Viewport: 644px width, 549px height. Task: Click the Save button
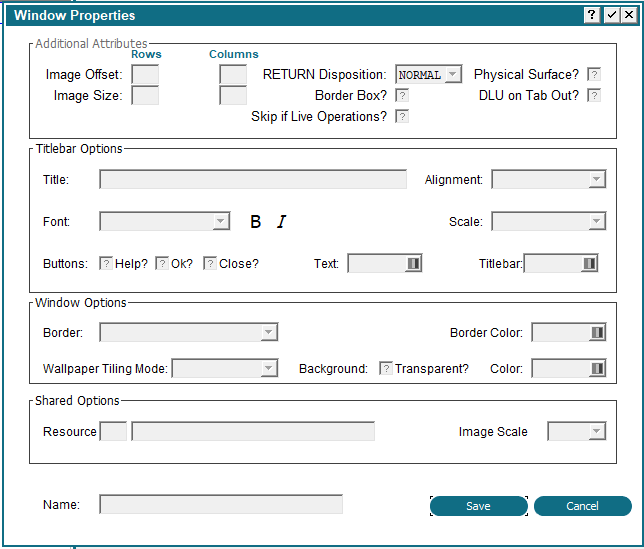coord(479,506)
